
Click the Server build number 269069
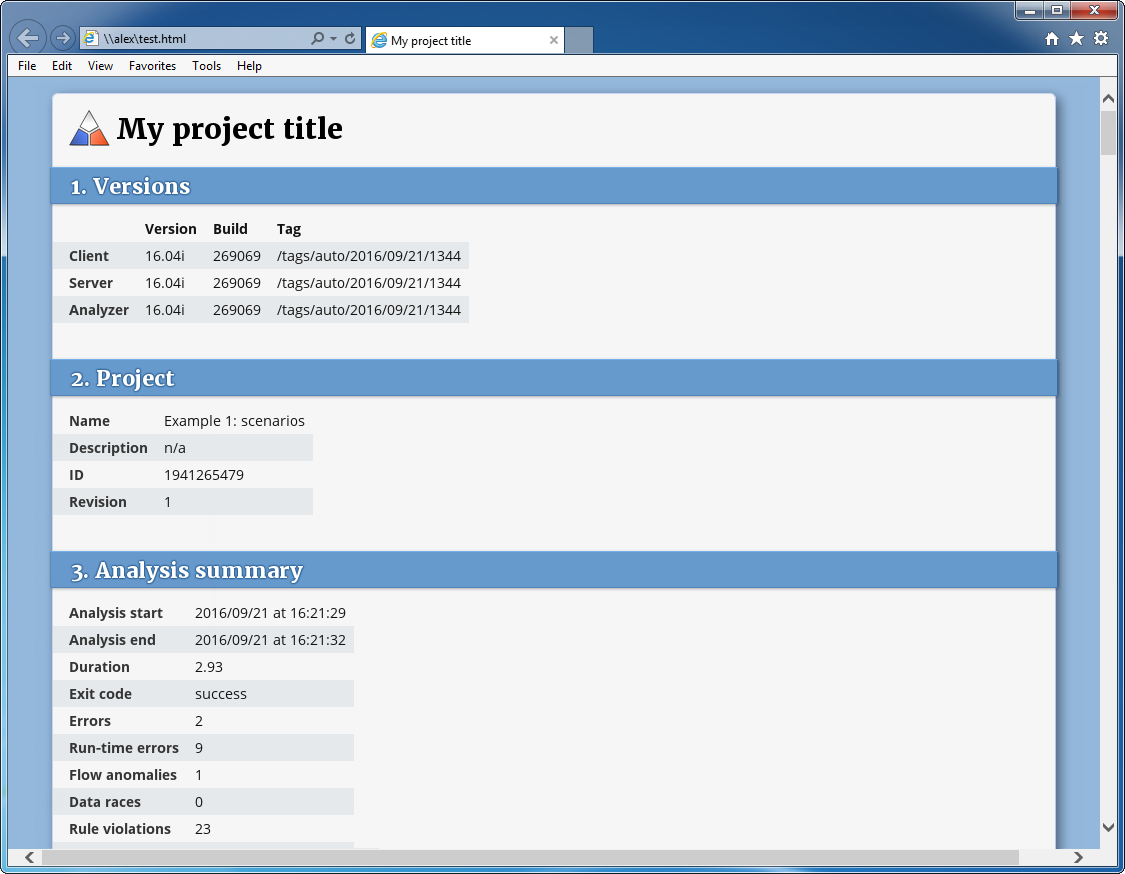pyautogui.click(x=237, y=283)
